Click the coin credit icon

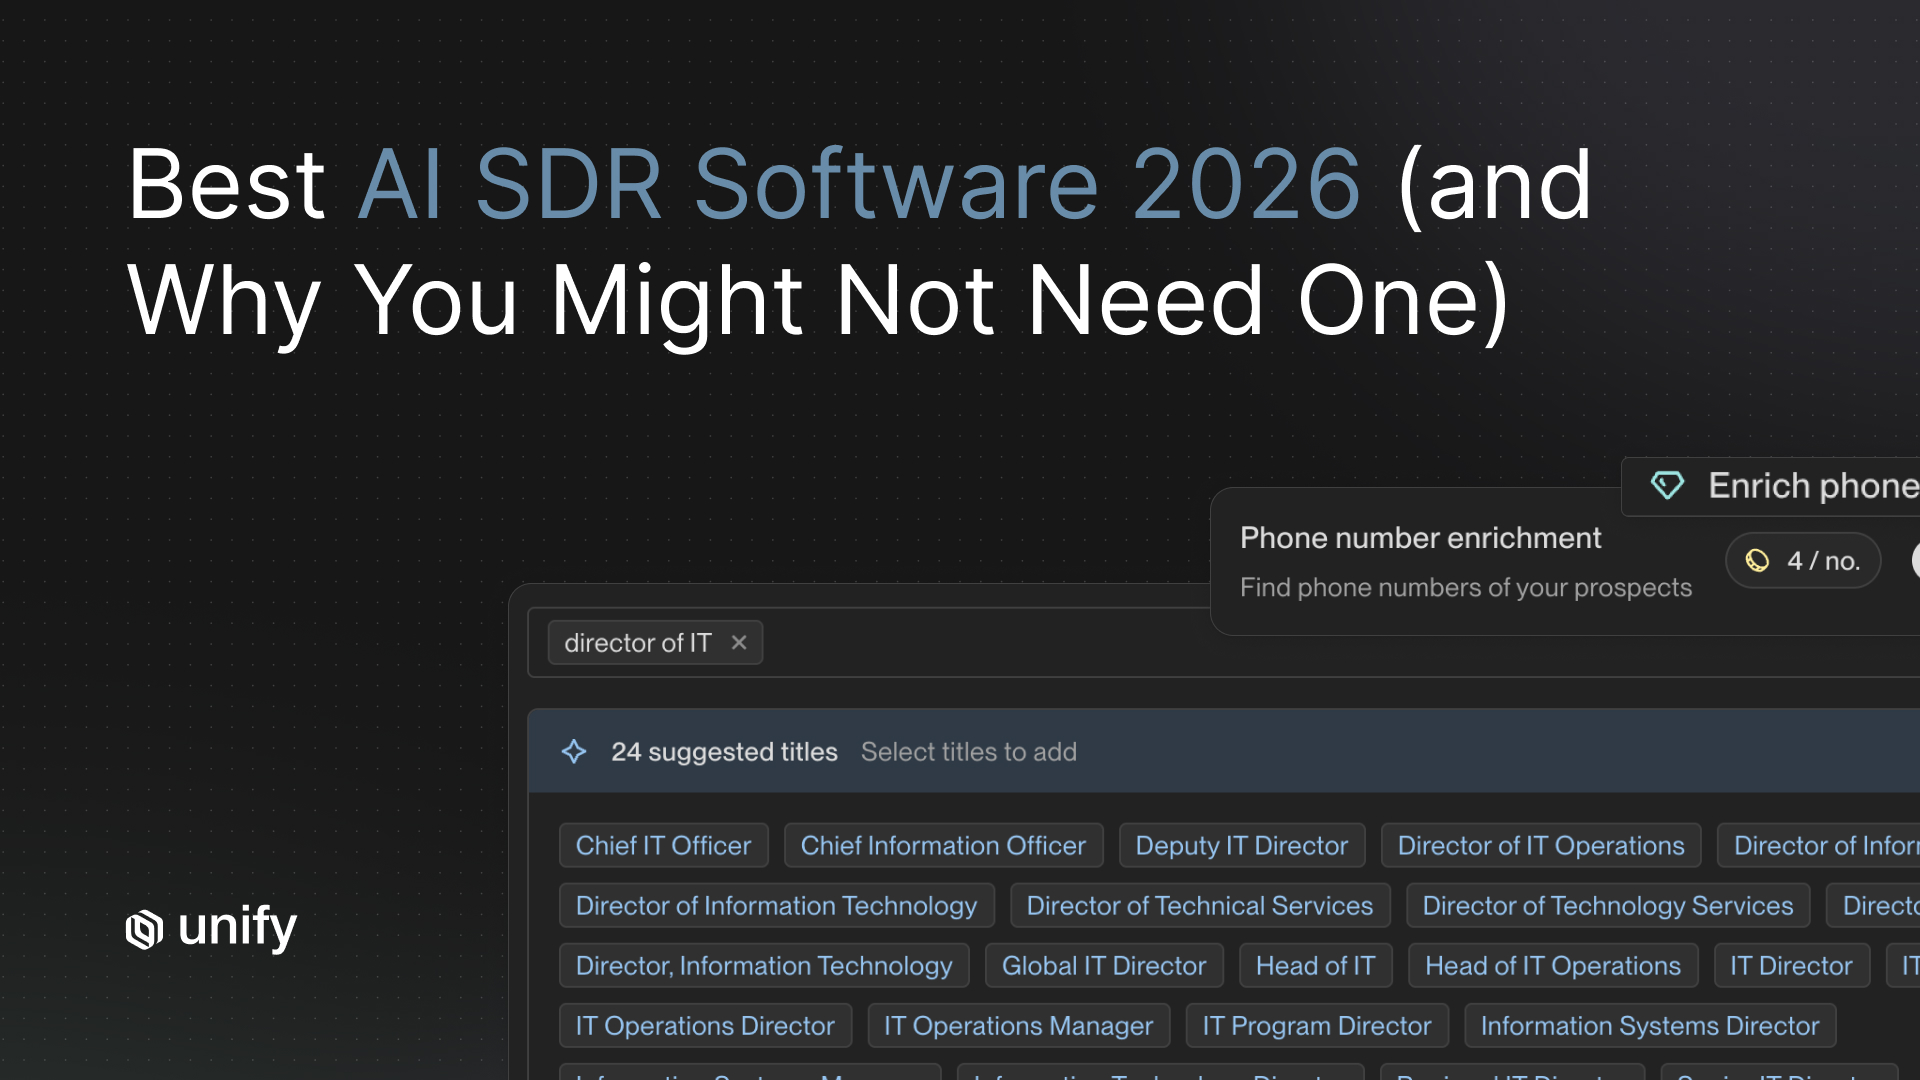(x=1757, y=561)
